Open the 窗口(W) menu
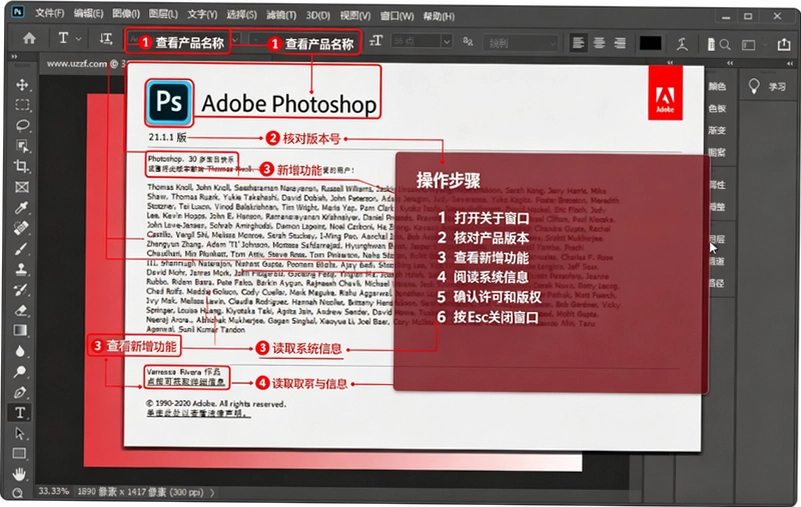Screen dimensions: 801x507 397,16
